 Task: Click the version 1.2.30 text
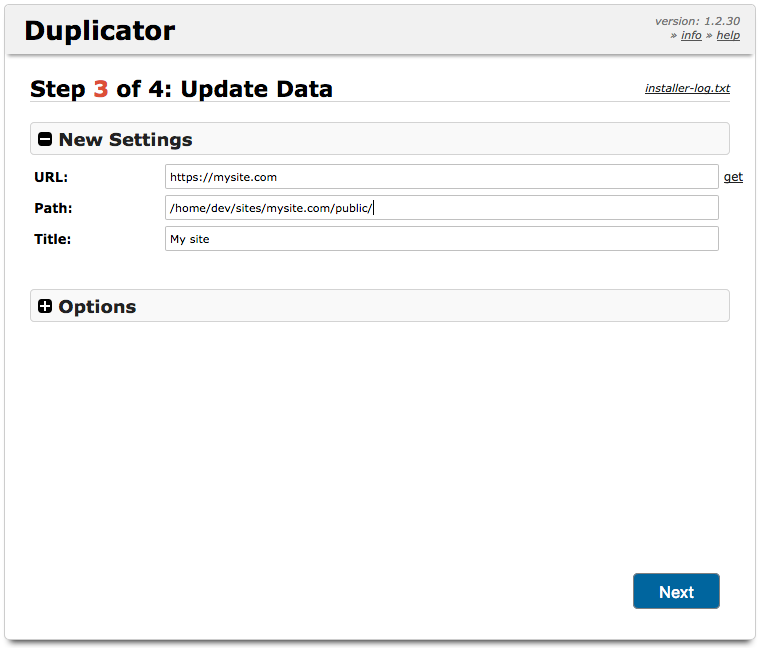pos(697,21)
